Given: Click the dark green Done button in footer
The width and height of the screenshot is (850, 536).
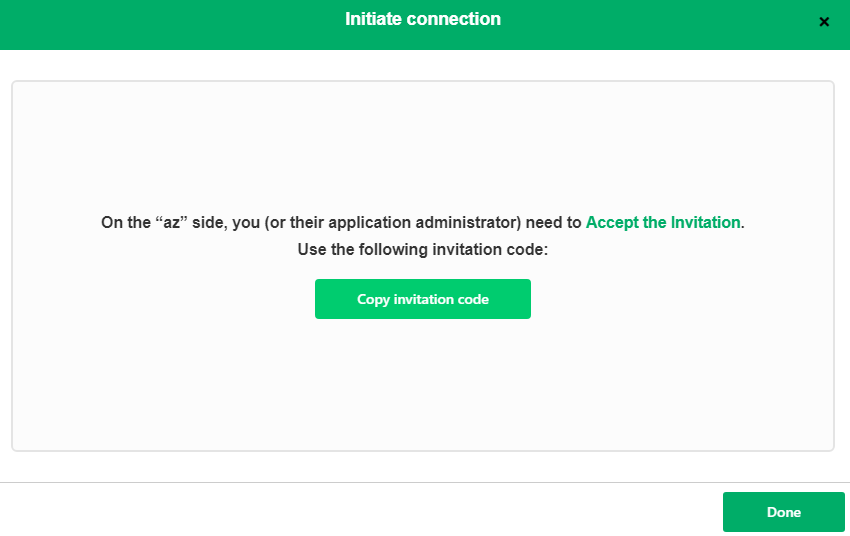Looking at the screenshot, I should [783, 512].
